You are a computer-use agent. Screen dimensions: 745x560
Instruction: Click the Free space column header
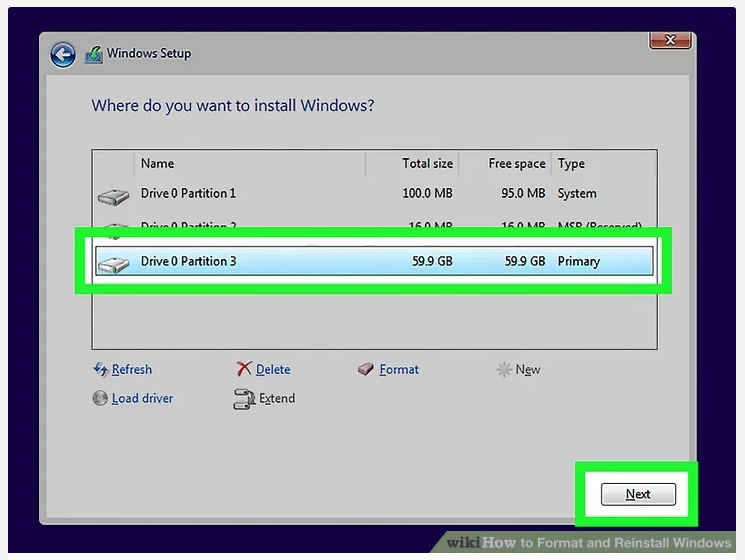[x=516, y=164]
